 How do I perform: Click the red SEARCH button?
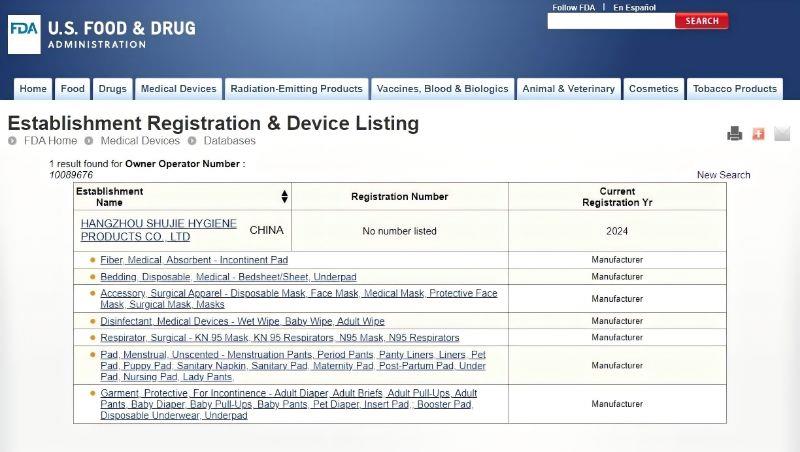[702, 21]
